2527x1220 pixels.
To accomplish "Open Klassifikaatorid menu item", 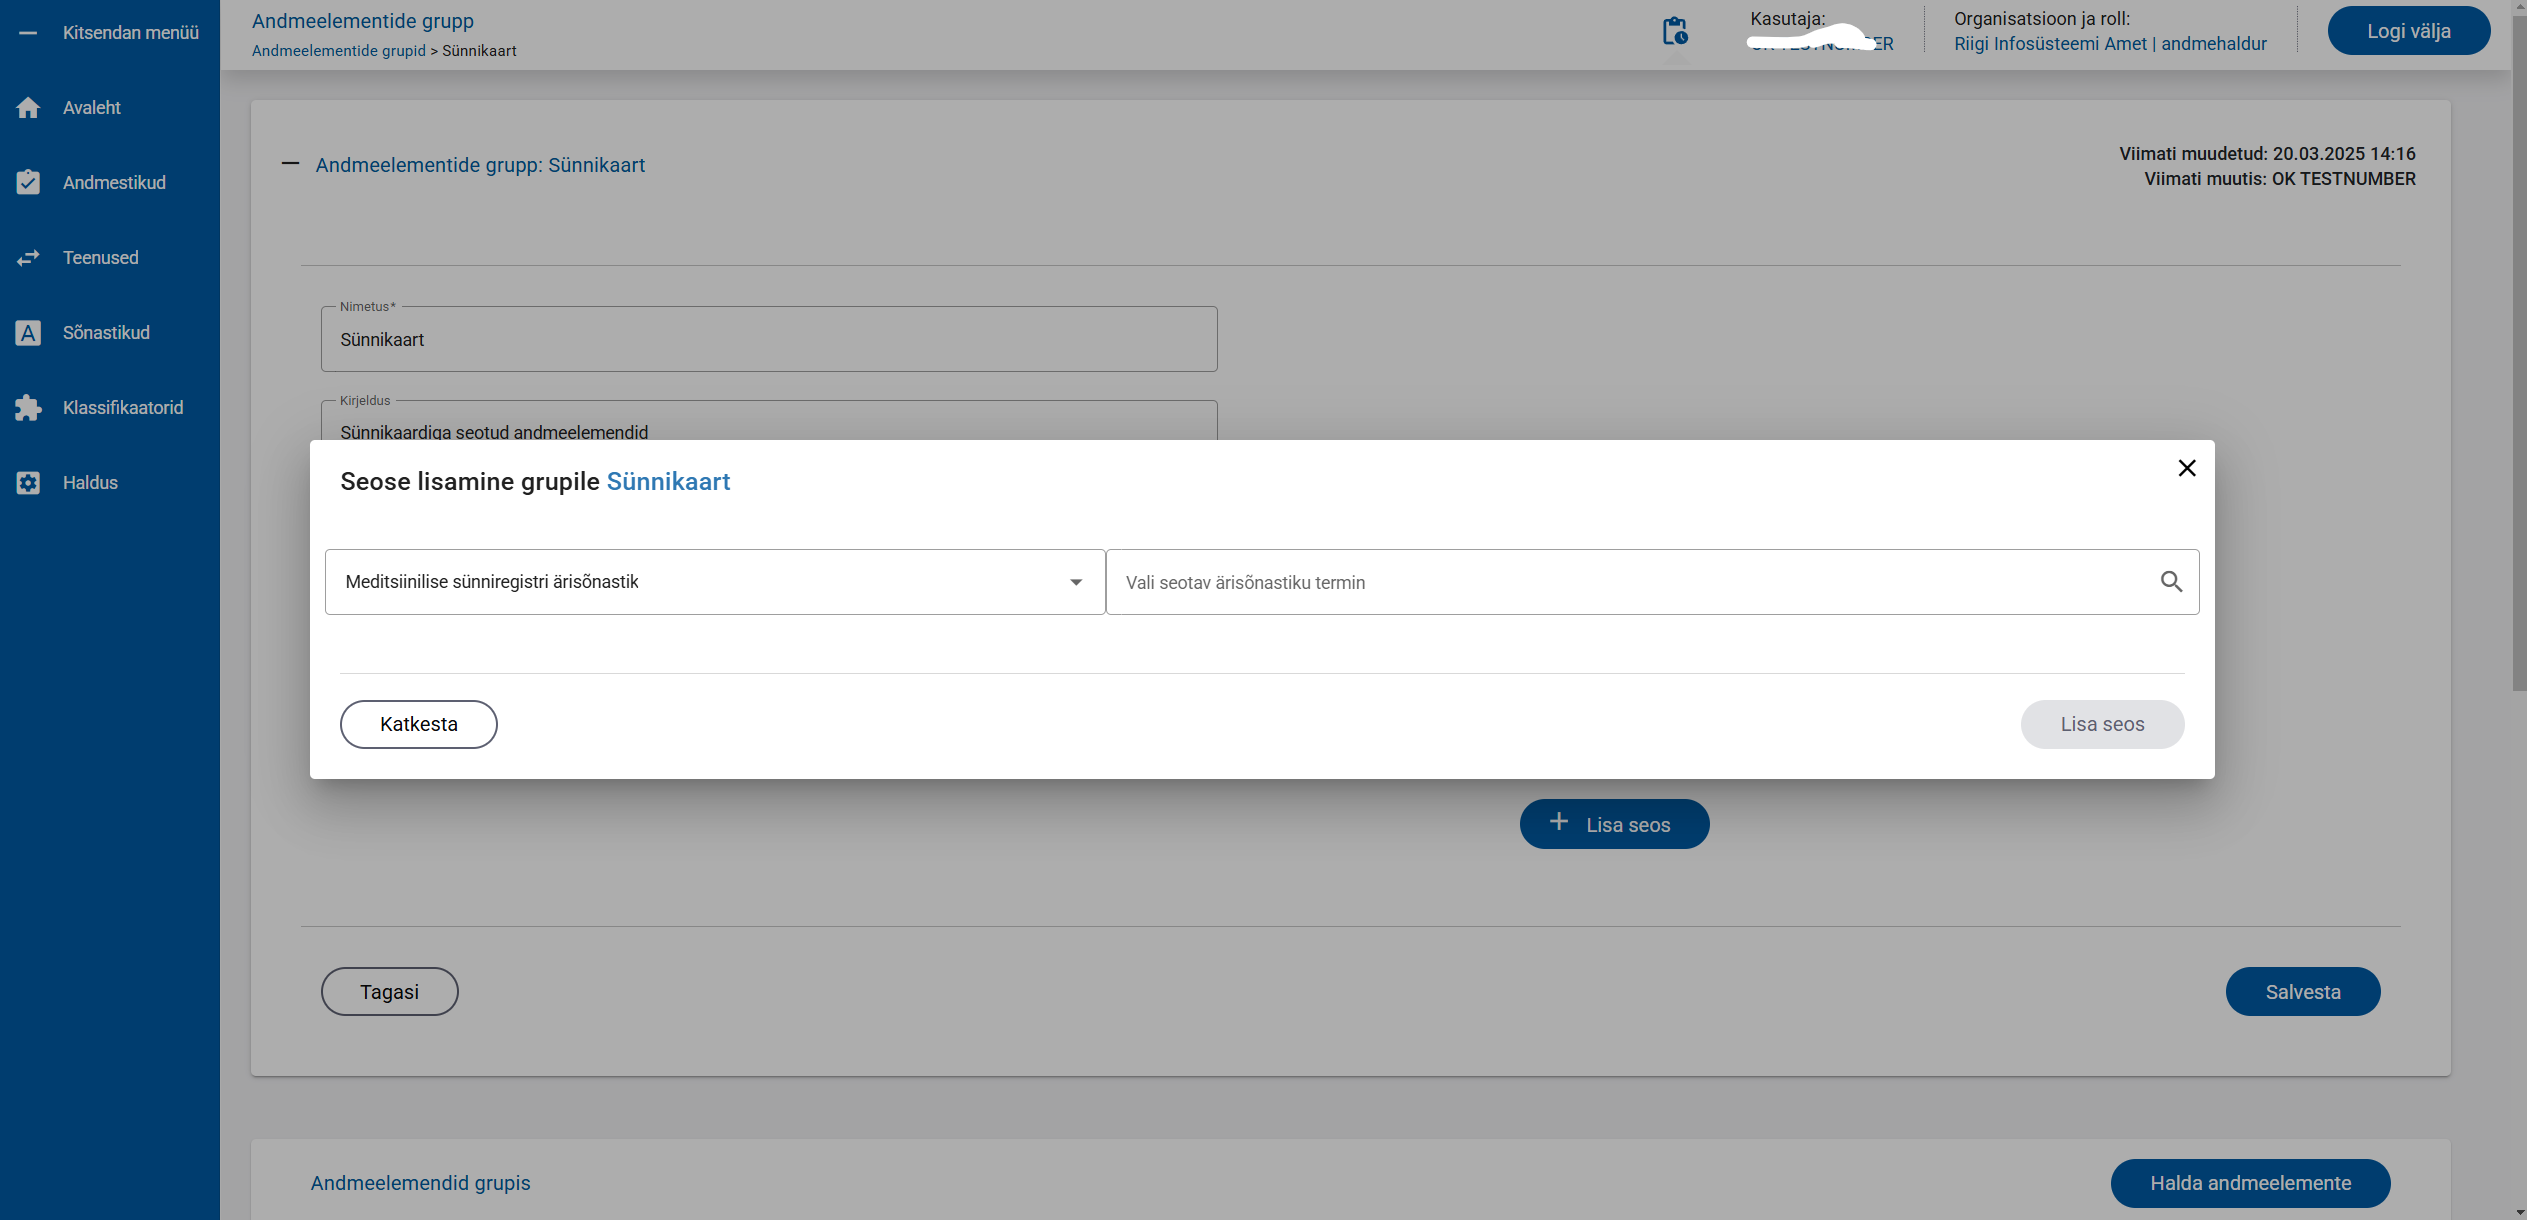I will coord(123,408).
